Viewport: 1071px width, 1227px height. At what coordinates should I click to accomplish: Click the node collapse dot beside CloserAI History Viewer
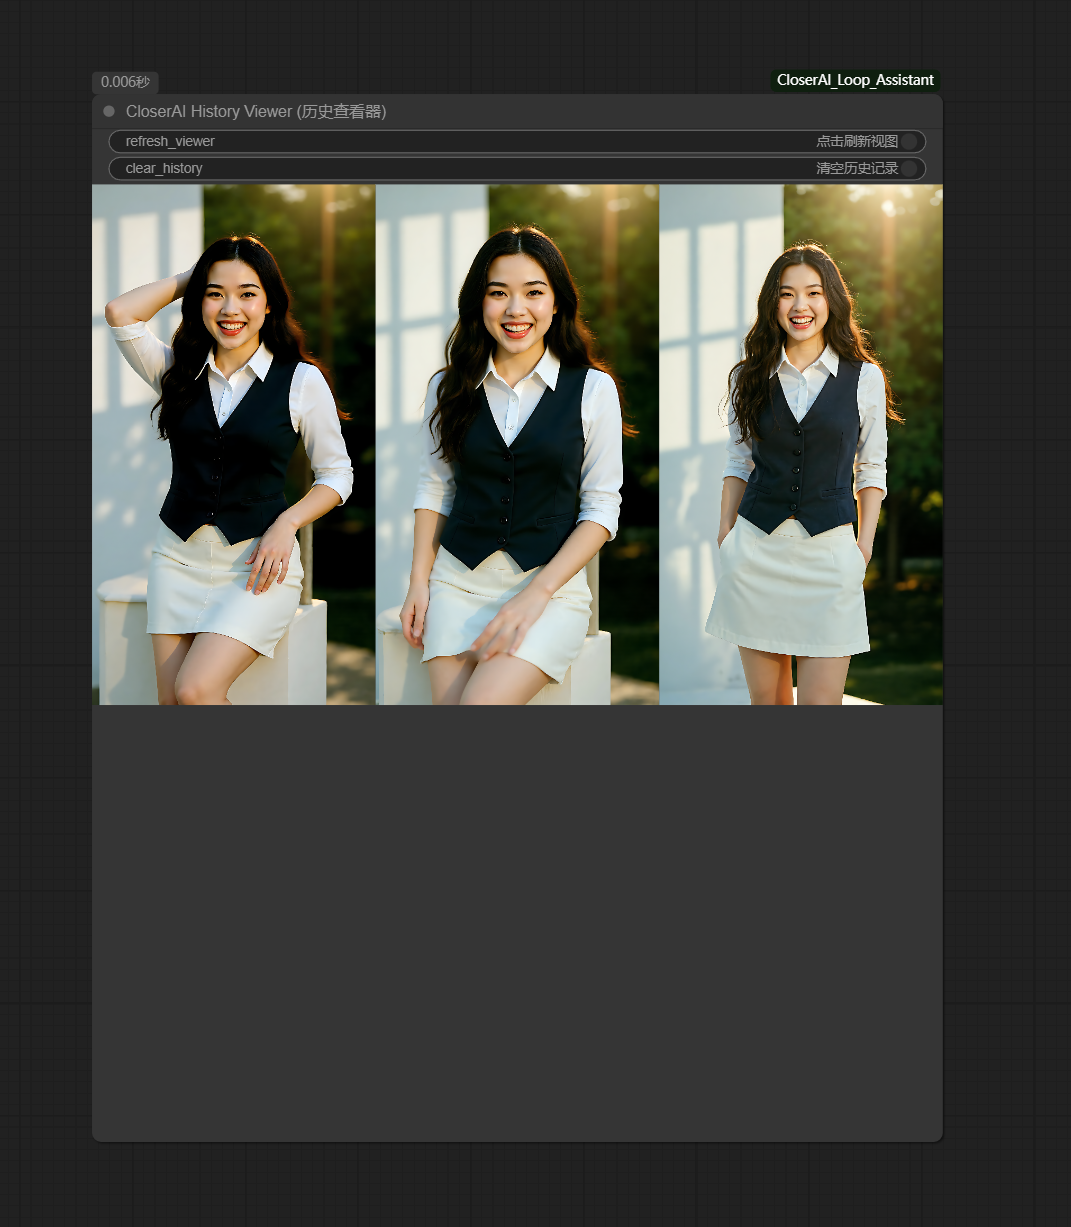(109, 111)
